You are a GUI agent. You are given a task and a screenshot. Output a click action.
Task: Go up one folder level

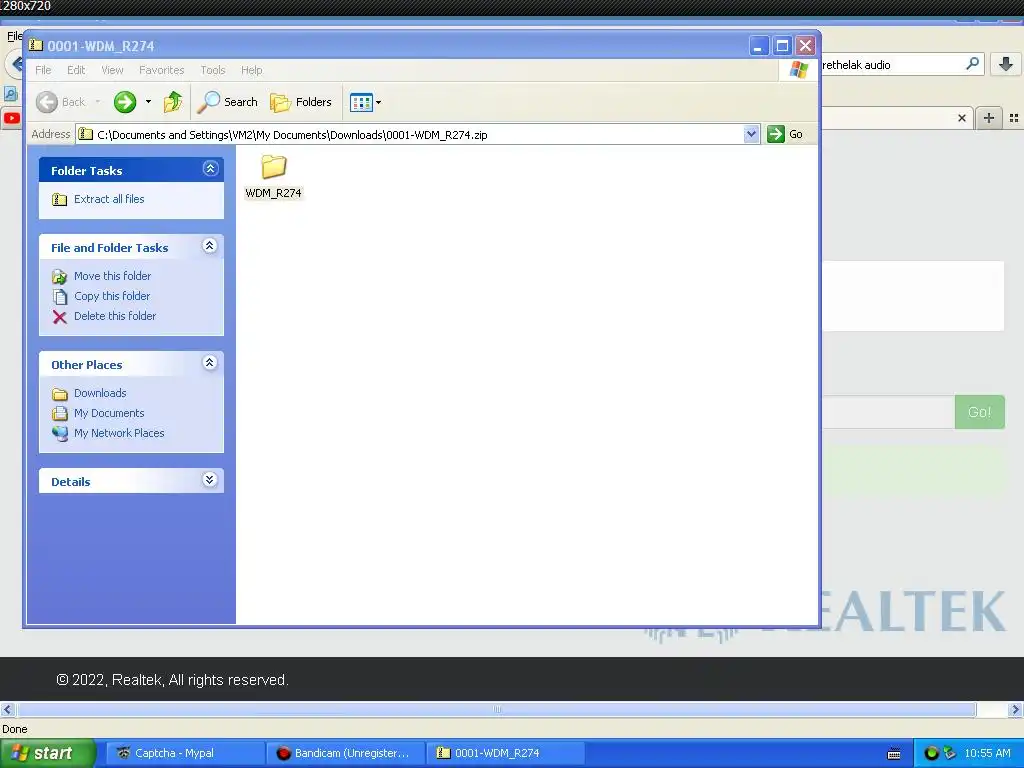point(173,102)
